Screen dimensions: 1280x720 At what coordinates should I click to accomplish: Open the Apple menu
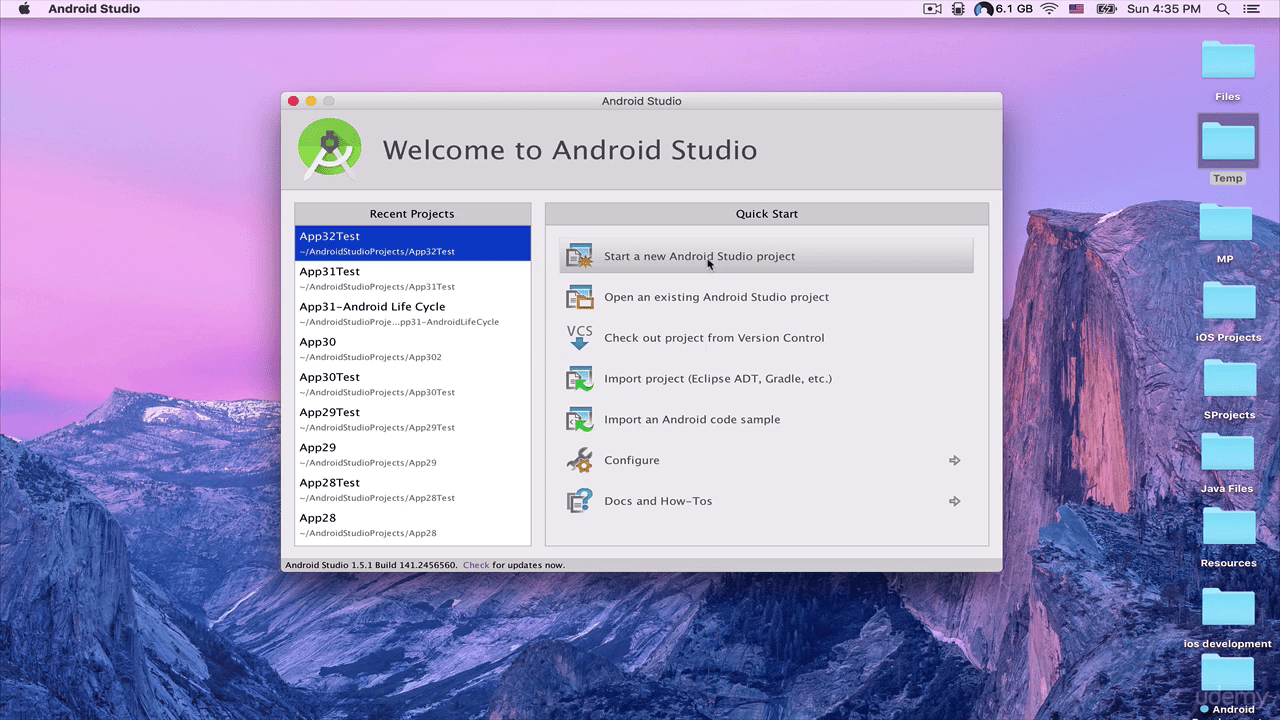[x=25, y=9]
